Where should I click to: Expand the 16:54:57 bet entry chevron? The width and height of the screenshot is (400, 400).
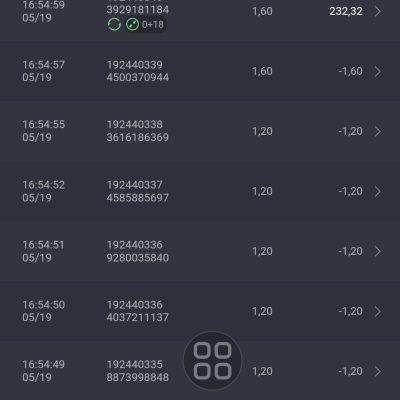coord(378,71)
